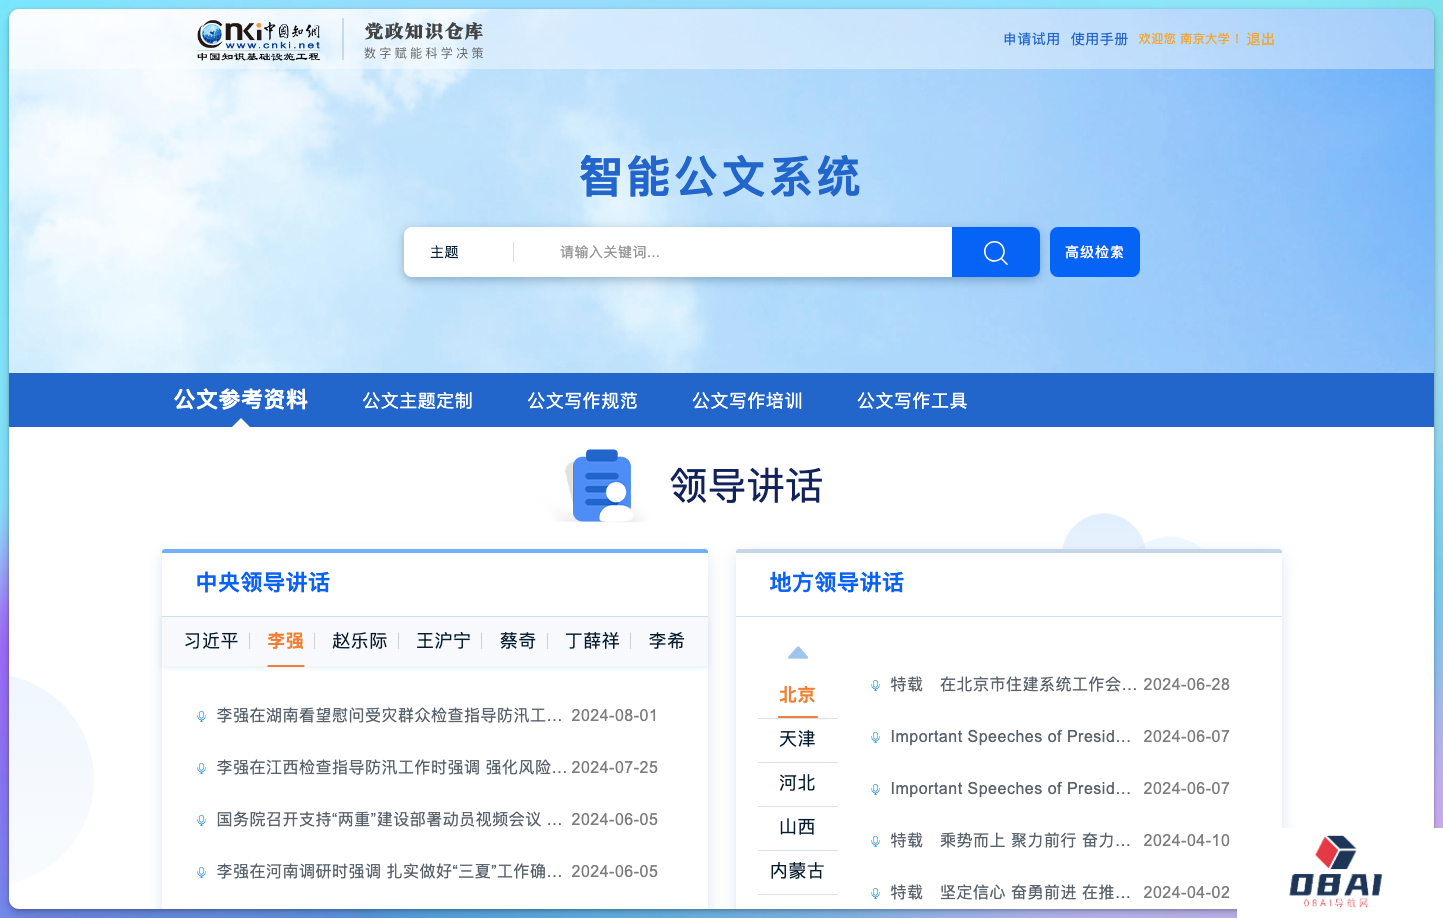
Task: Click the CNKI 中国知网 logo
Action: pyautogui.click(x=257, y=40)
